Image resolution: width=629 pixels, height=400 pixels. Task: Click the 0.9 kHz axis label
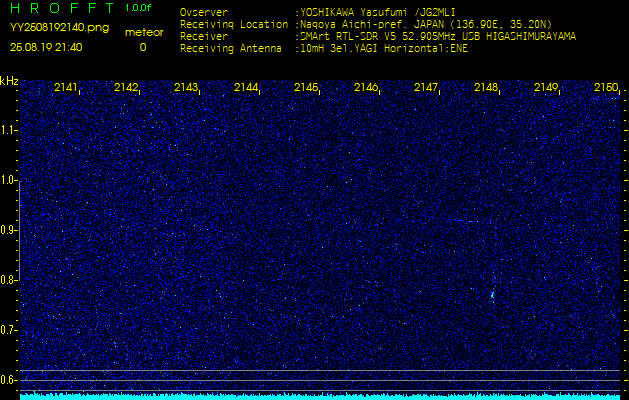[9, 230]
